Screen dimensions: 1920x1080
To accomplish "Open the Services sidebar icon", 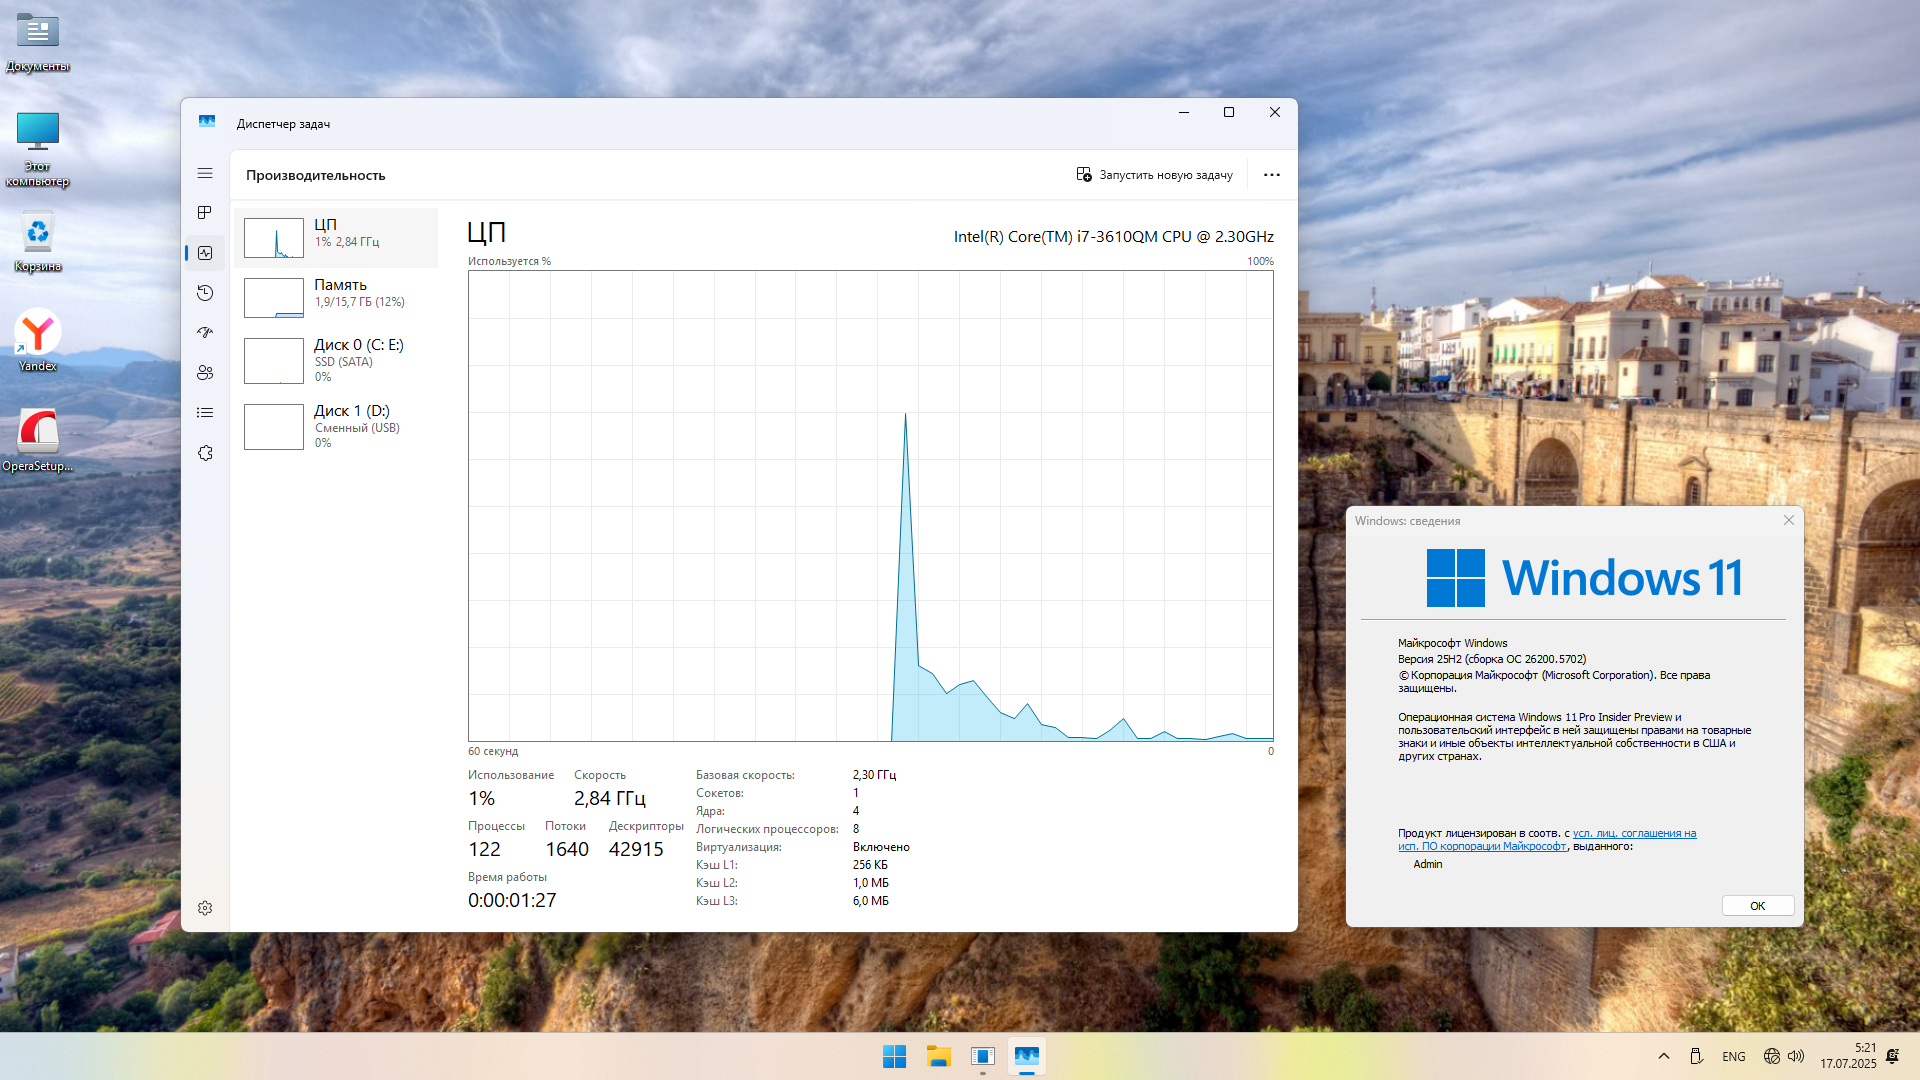I will 205,453.
